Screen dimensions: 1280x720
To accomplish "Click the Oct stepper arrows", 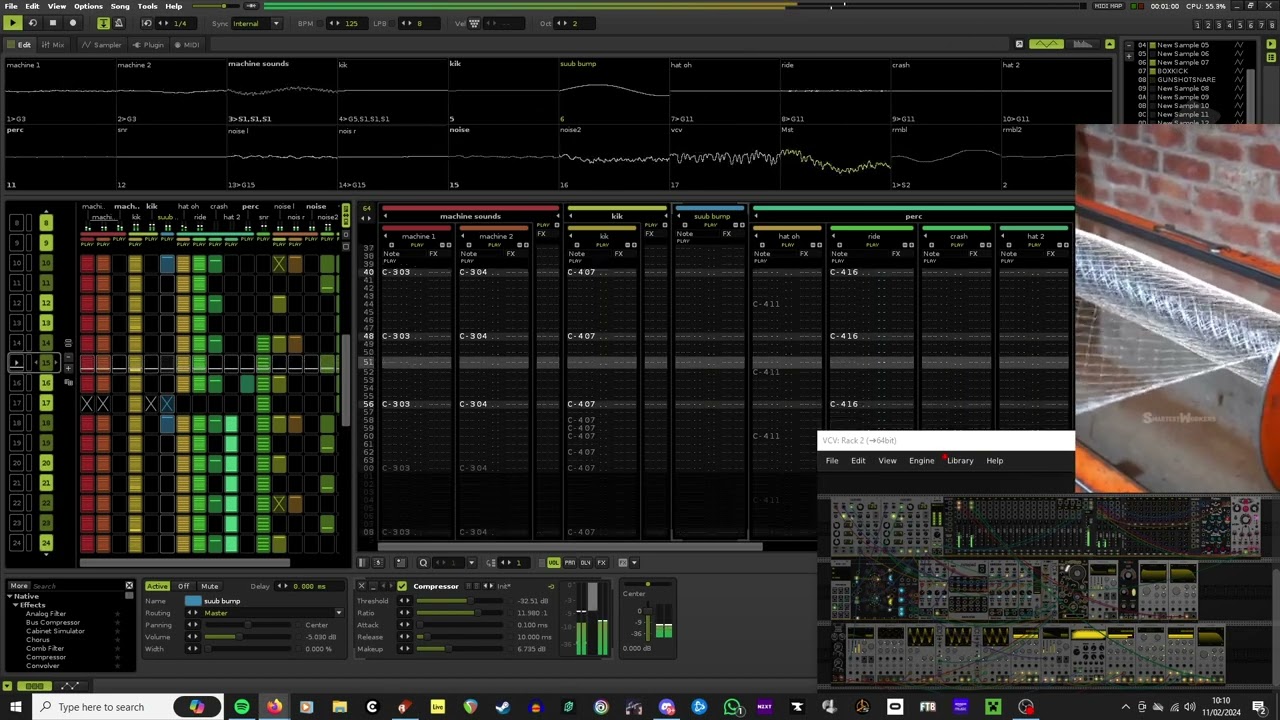I will (561, 23).
